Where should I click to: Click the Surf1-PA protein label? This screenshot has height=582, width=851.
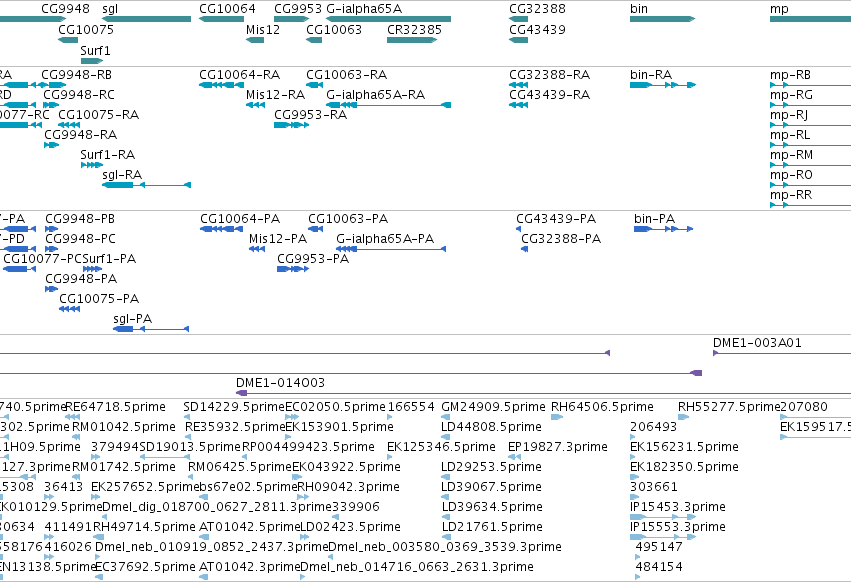point(109,259)
